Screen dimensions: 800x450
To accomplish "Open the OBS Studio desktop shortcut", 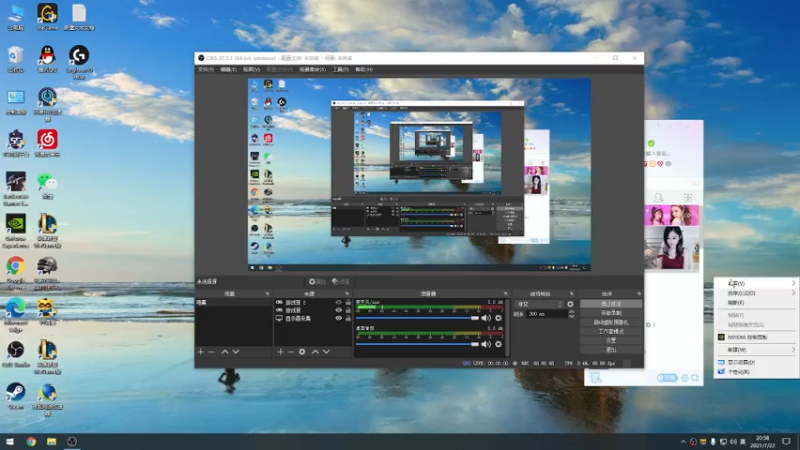I will 16,353.
